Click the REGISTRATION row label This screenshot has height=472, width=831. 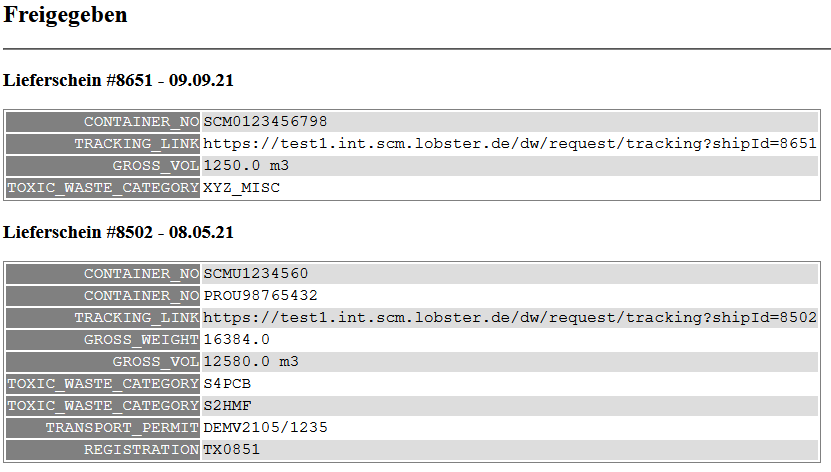click(x=141, y=450)
